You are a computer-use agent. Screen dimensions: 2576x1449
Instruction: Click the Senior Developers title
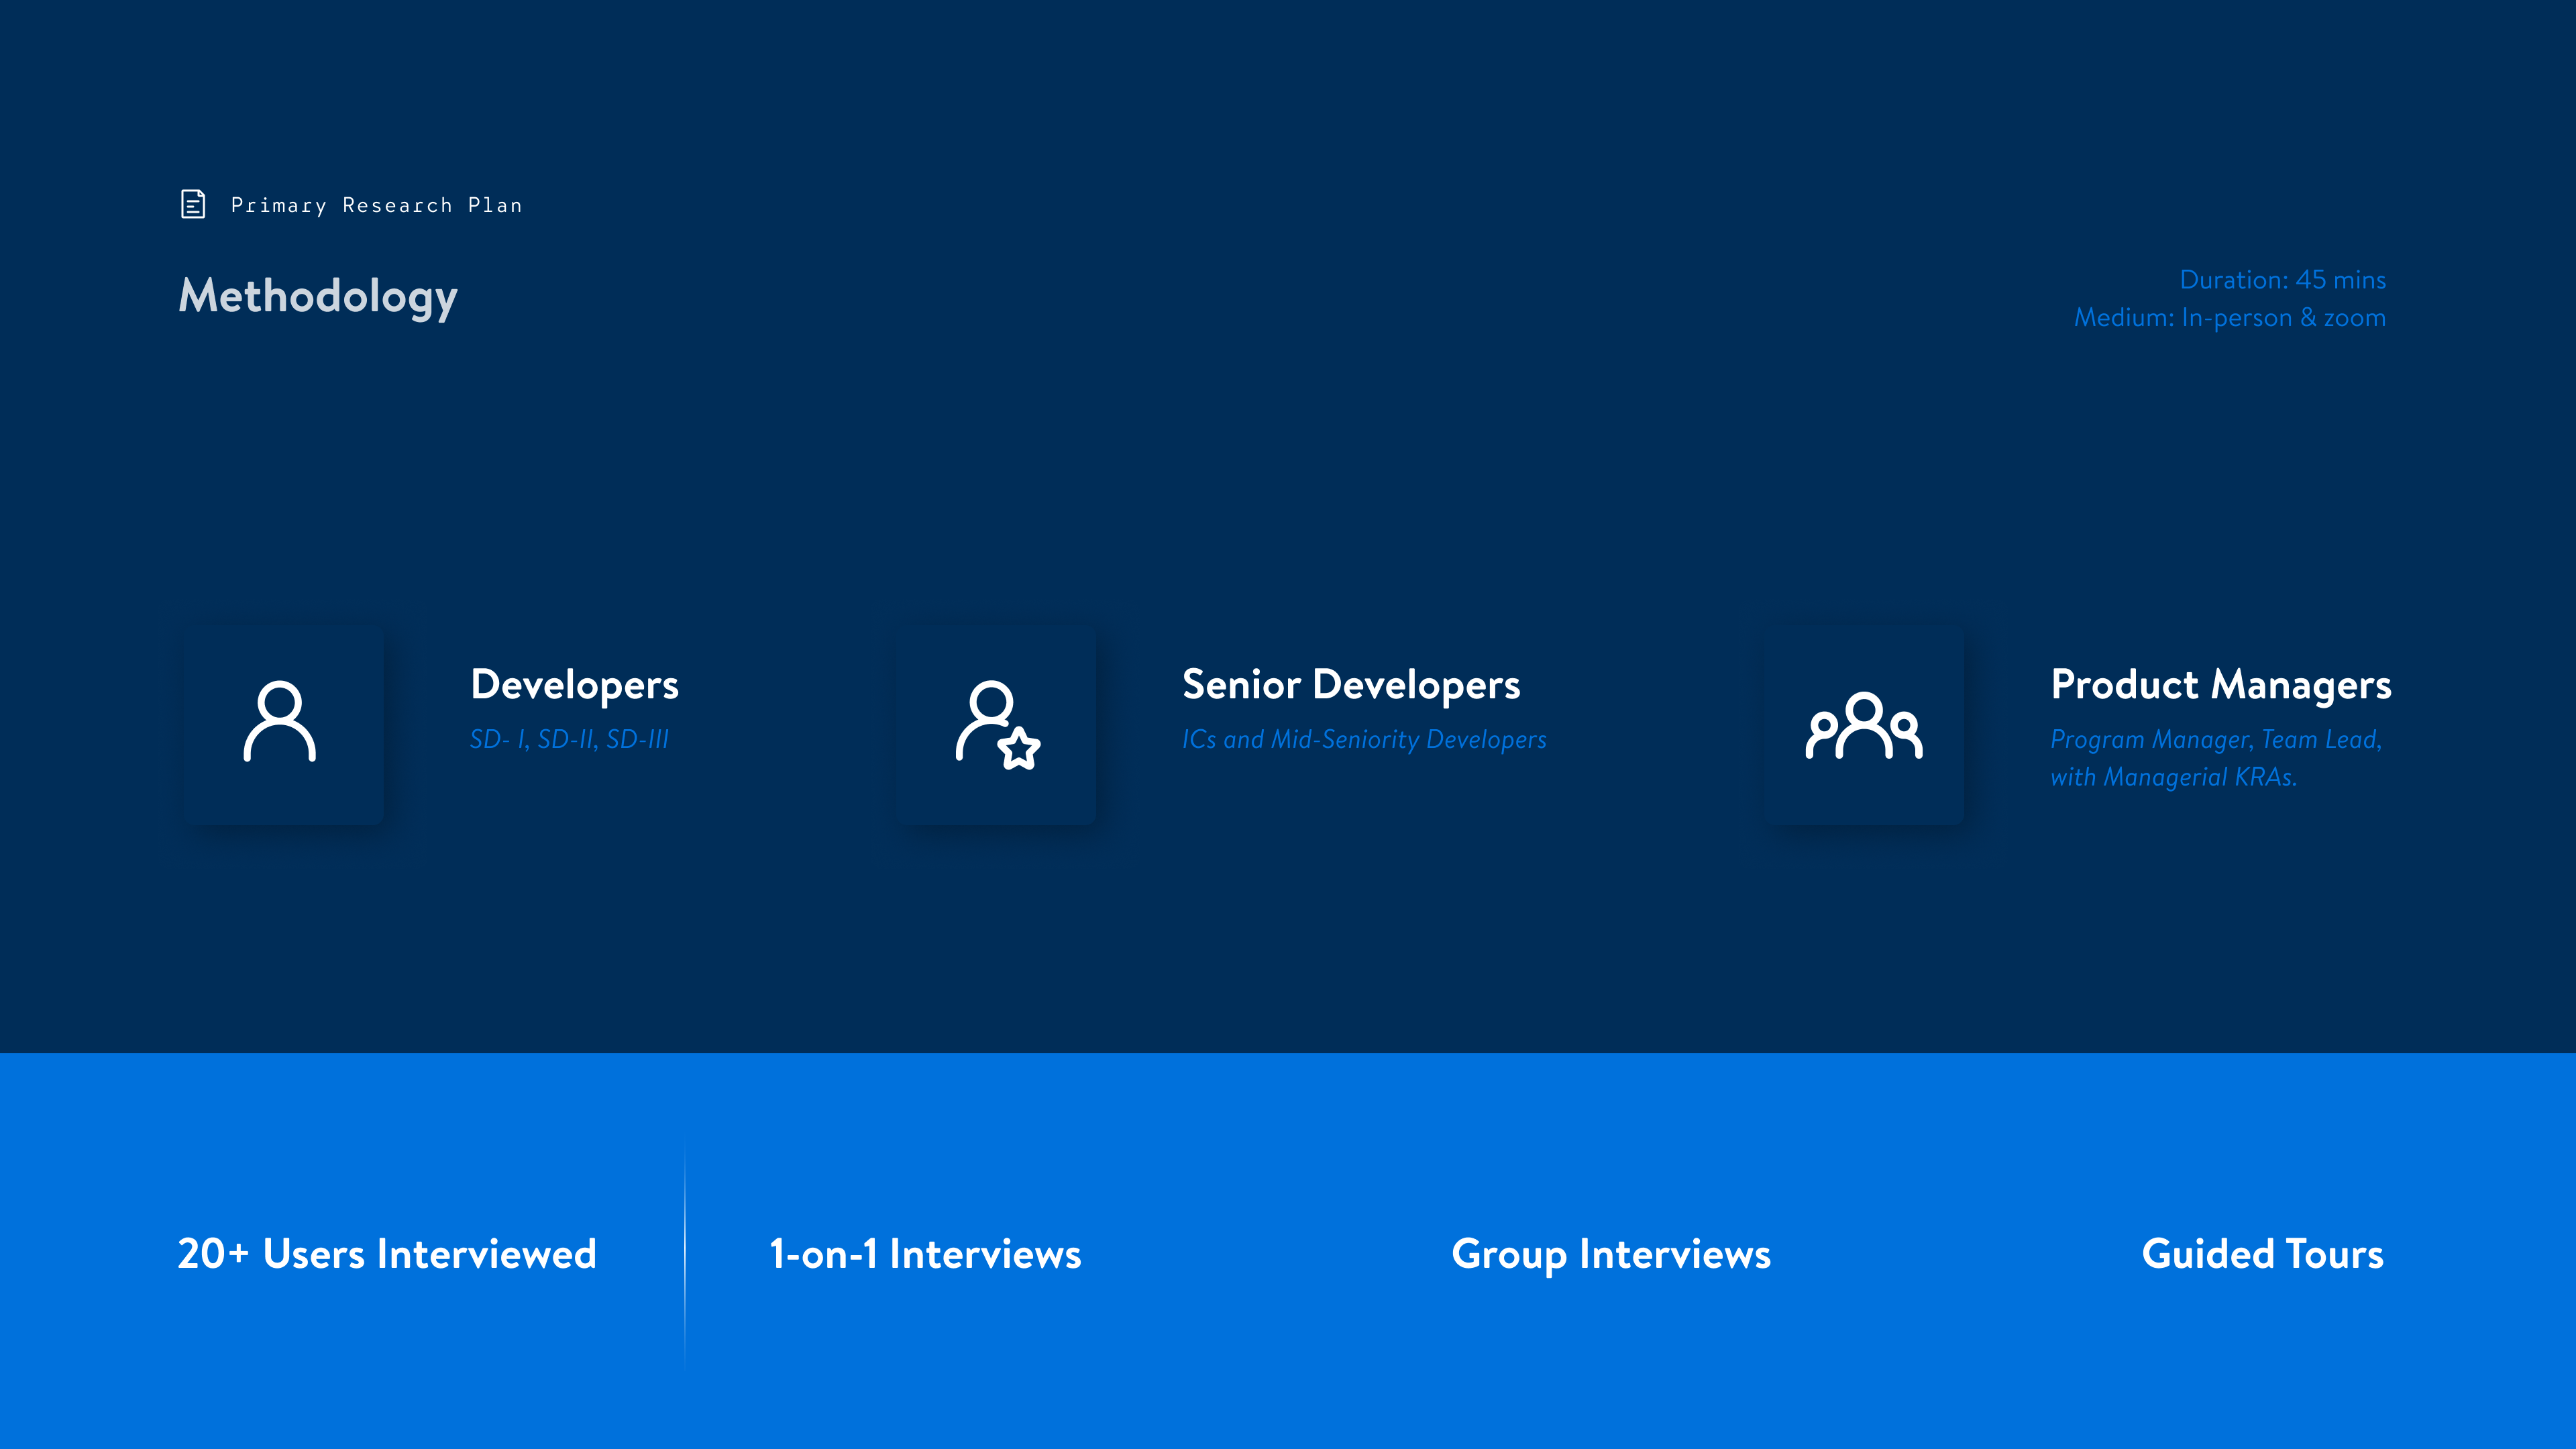point(1351,686)
